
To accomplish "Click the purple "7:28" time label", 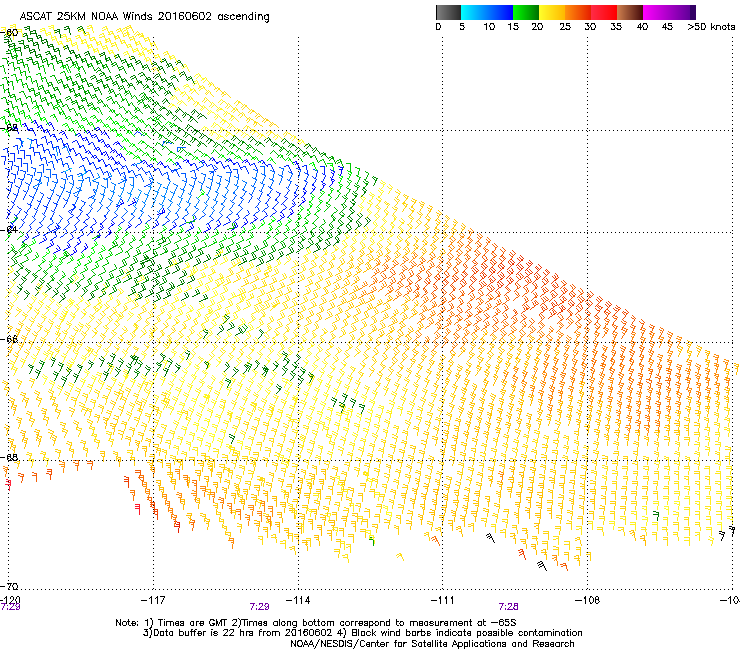I will [x=508, y=607].
